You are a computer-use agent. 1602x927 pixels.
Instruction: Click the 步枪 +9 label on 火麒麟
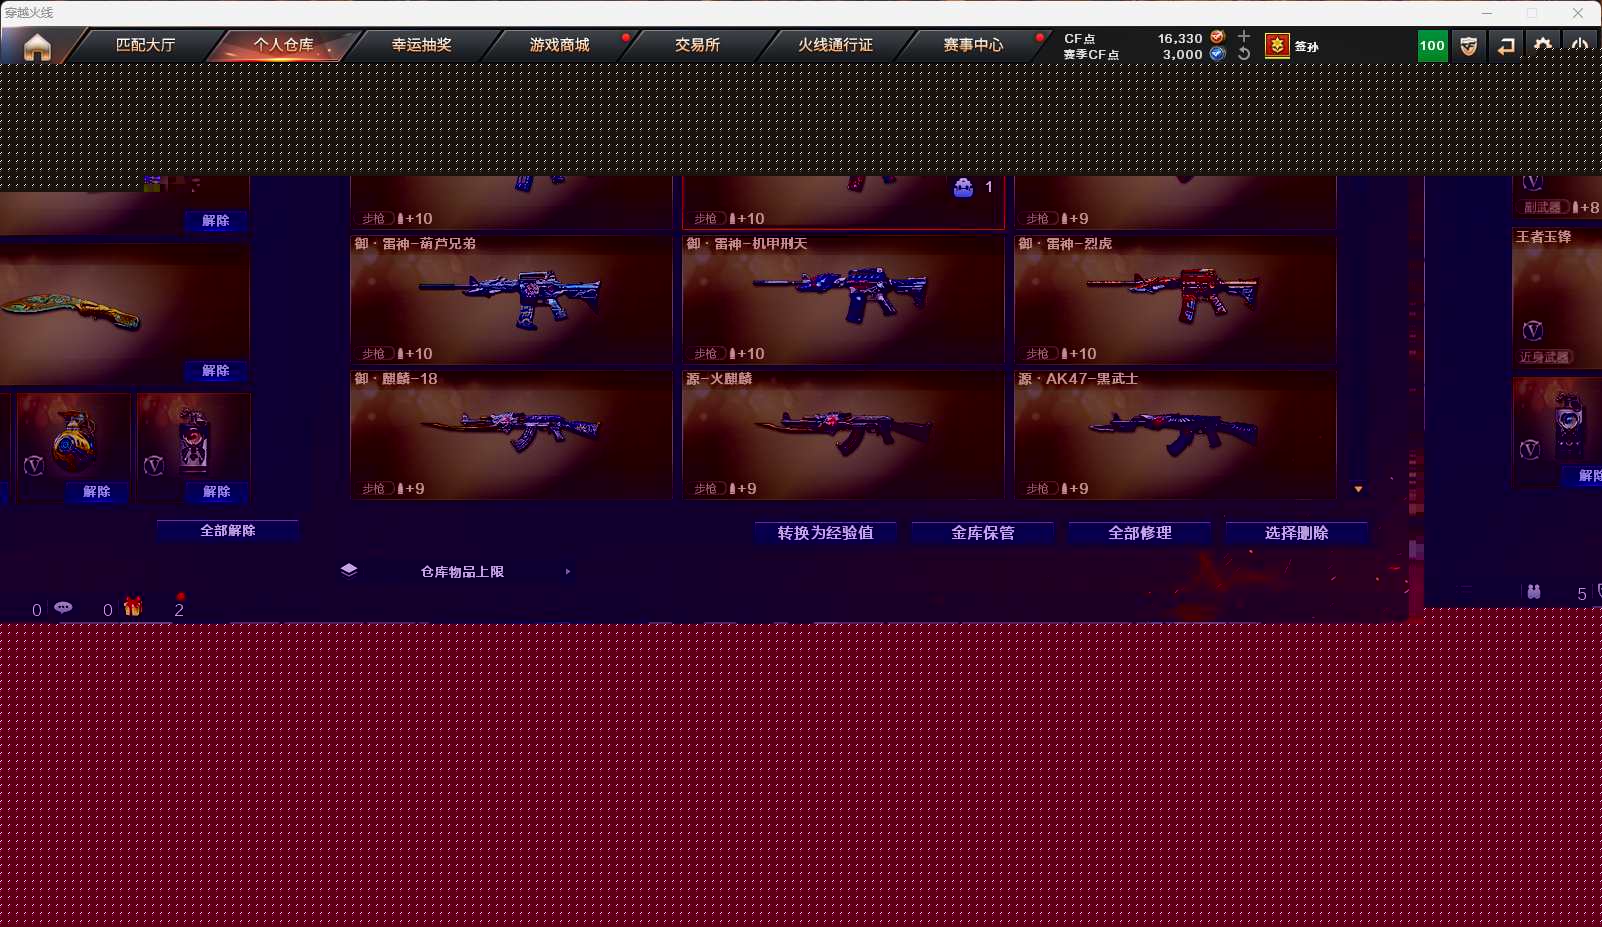pos(725,489)
